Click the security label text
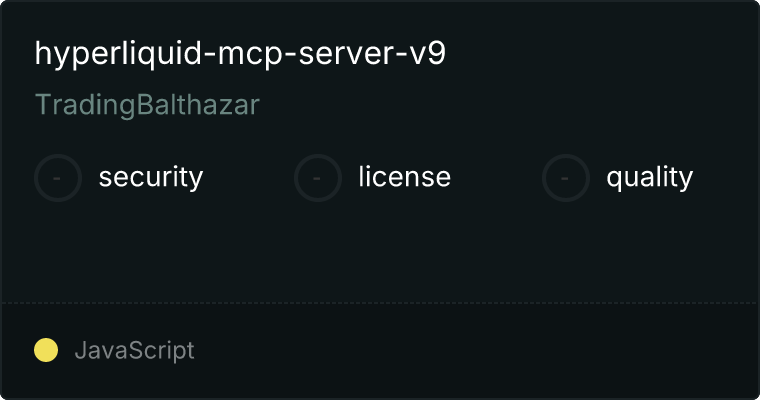Viewport: 760px width, 400px height. [x=151, y=177]
